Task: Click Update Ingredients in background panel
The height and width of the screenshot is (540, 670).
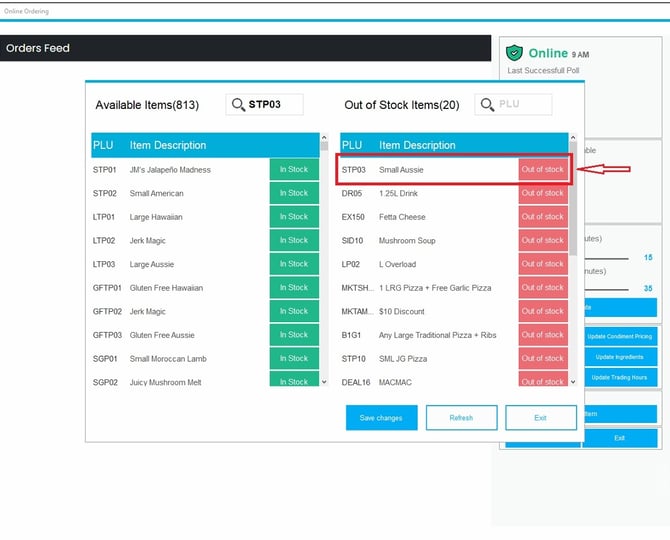Action: pos(620,357)
